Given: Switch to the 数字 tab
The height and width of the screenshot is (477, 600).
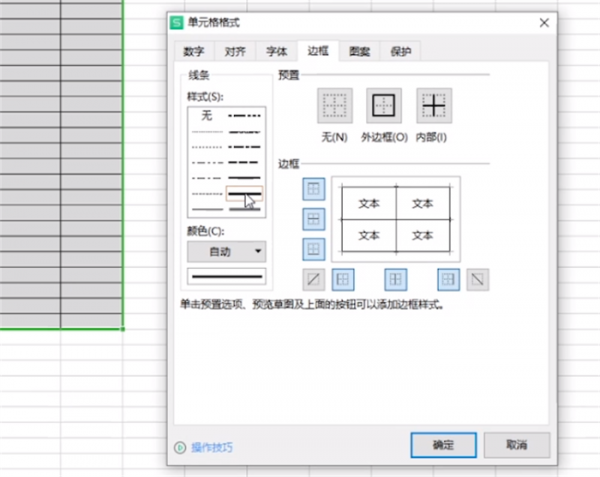Looking at the screenshot, I should pos(194,51).
